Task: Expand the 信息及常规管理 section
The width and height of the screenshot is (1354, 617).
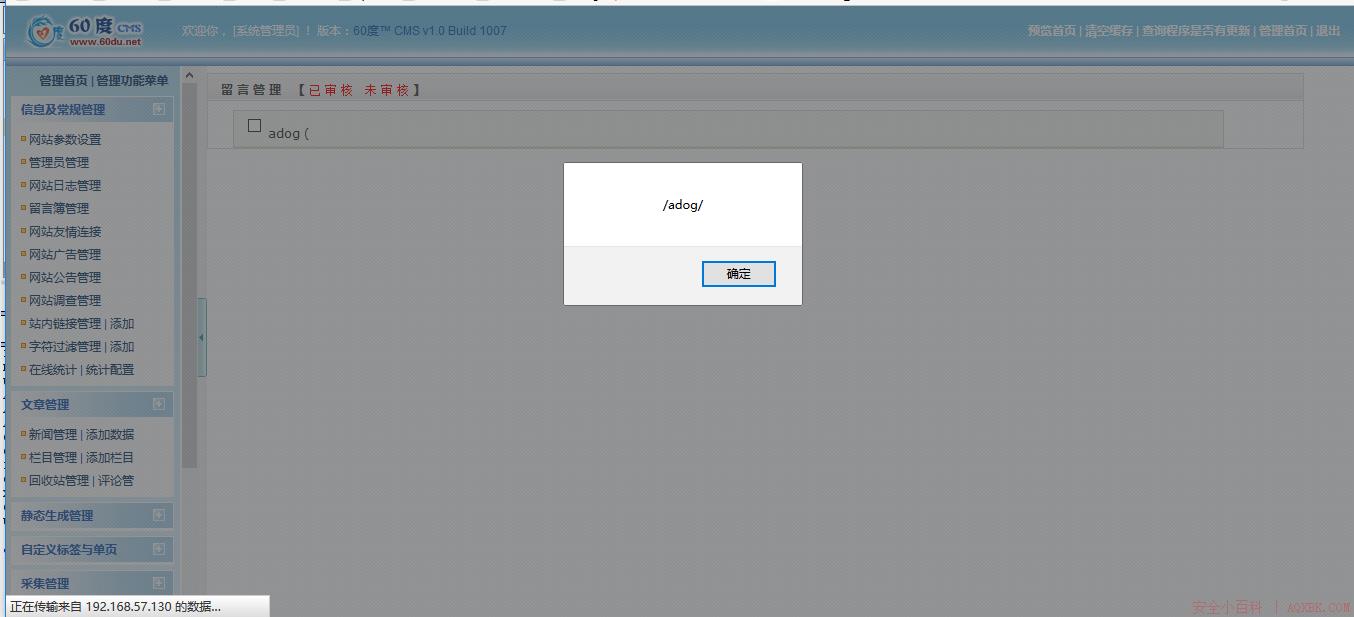Action: click(158, 109)
